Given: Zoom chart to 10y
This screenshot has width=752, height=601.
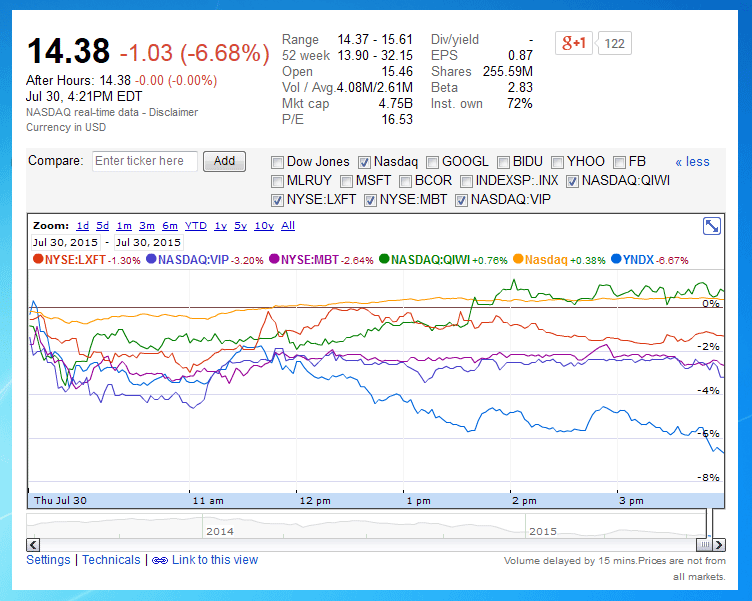Looking at the screenshot, I should coord(264,226).
